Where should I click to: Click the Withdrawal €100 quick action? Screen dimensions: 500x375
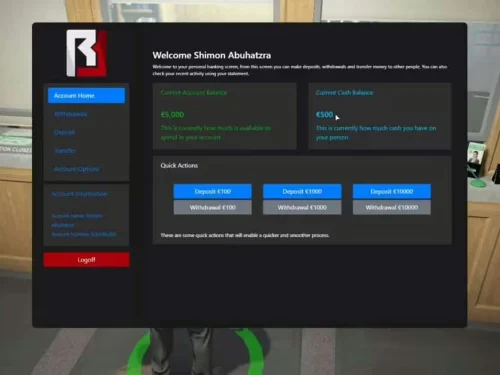click(x=213, y=207)
